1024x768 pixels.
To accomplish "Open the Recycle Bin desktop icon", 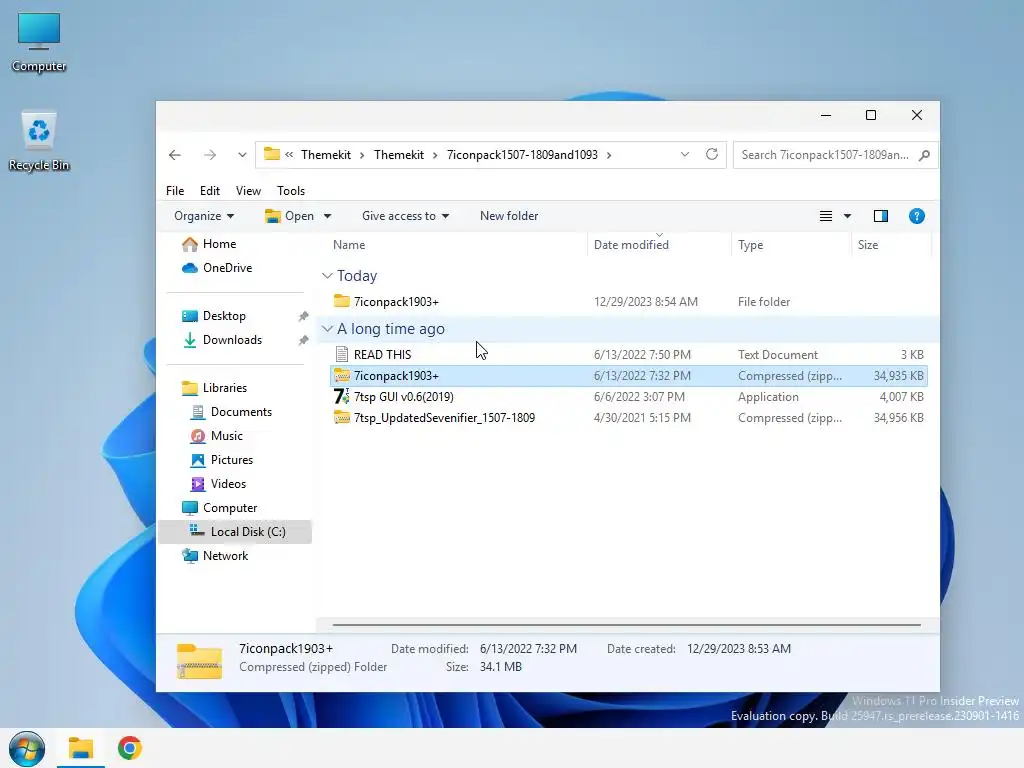I will 39,141.
